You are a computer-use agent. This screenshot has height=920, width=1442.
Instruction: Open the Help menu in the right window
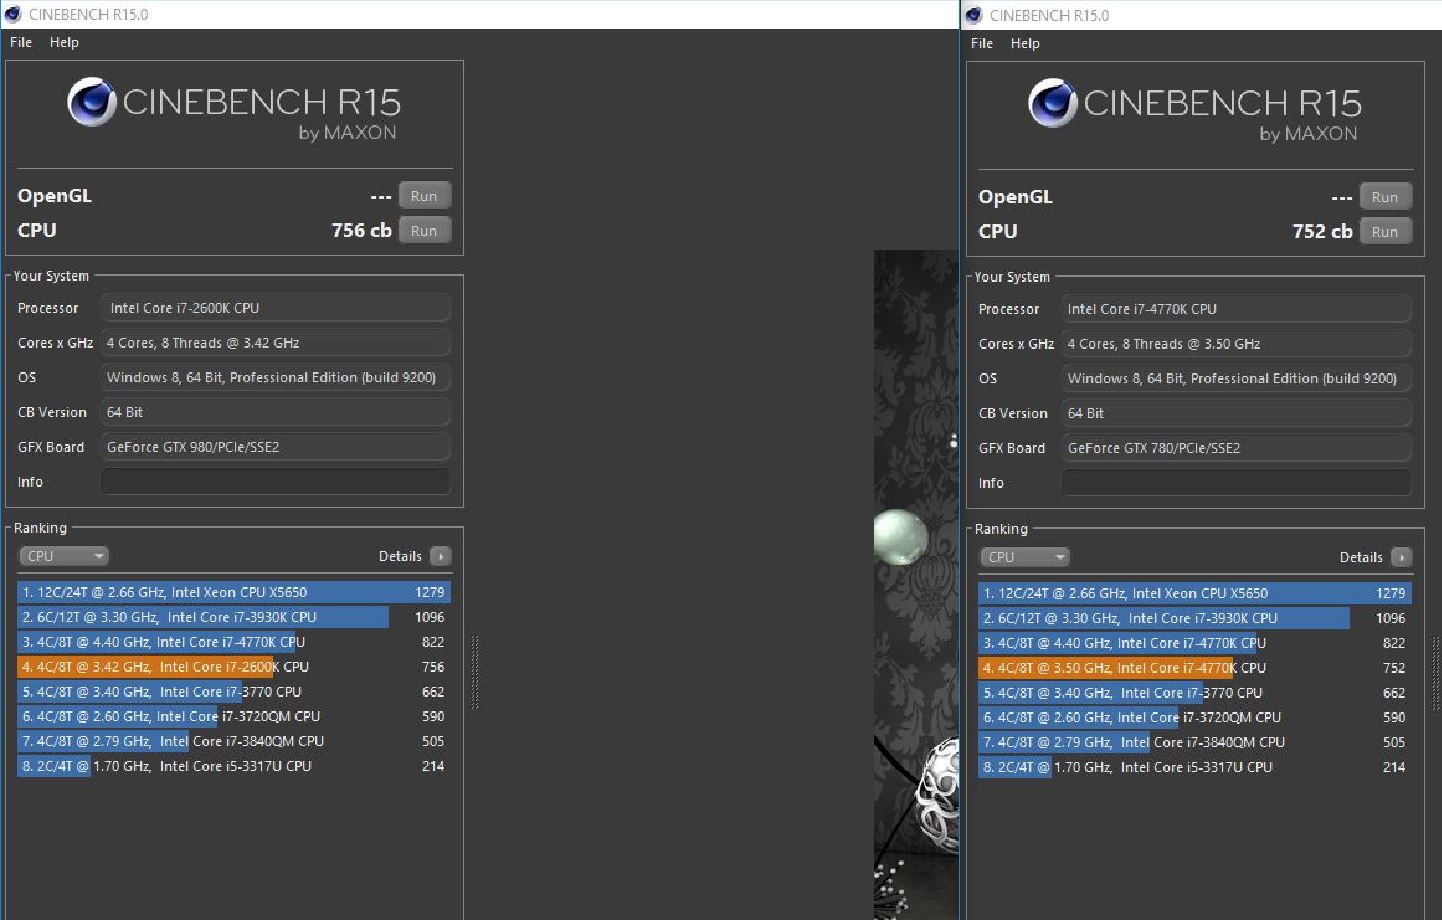1025,43
